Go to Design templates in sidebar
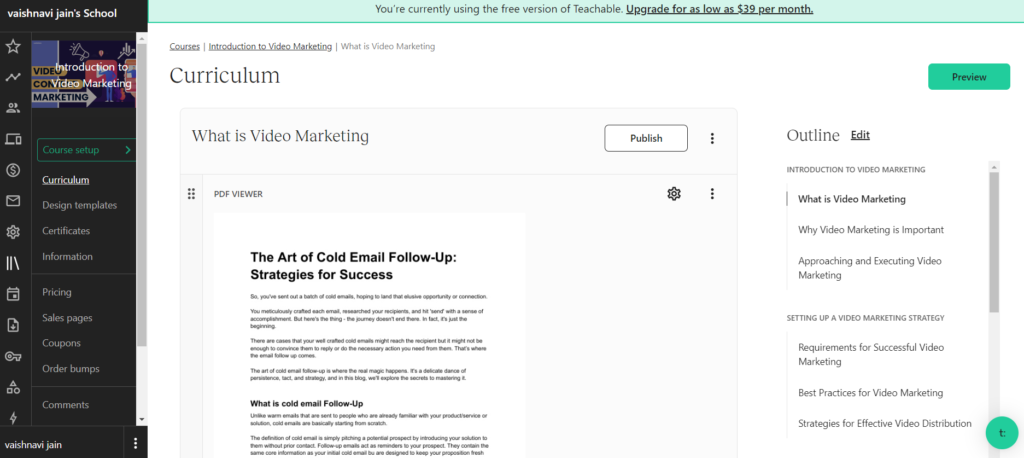This screenshot has height=458, width=1024. click(79, 205)
